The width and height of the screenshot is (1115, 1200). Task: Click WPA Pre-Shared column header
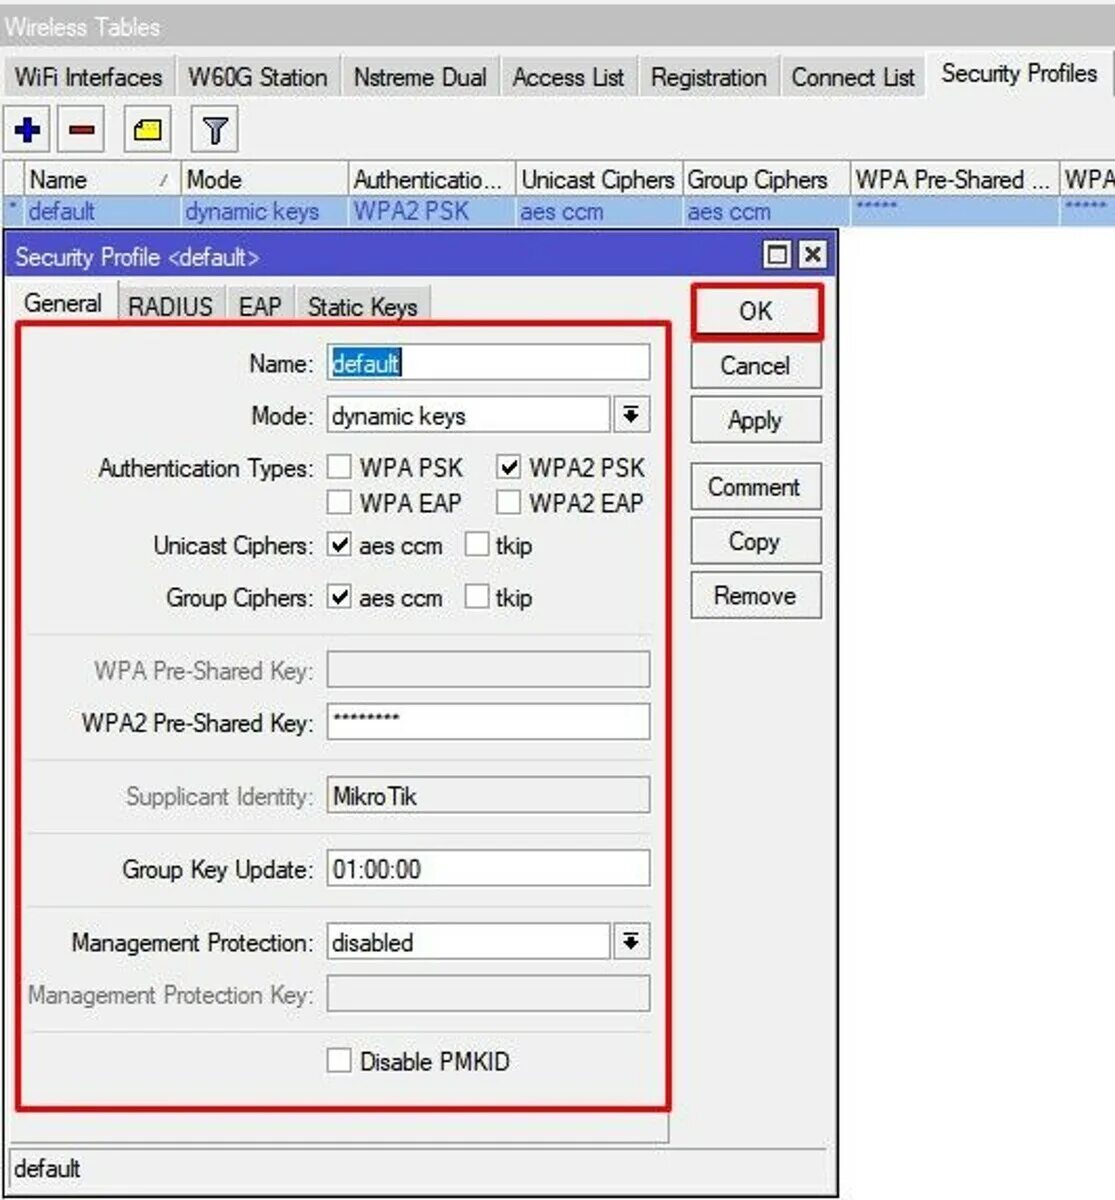point(954,179)
